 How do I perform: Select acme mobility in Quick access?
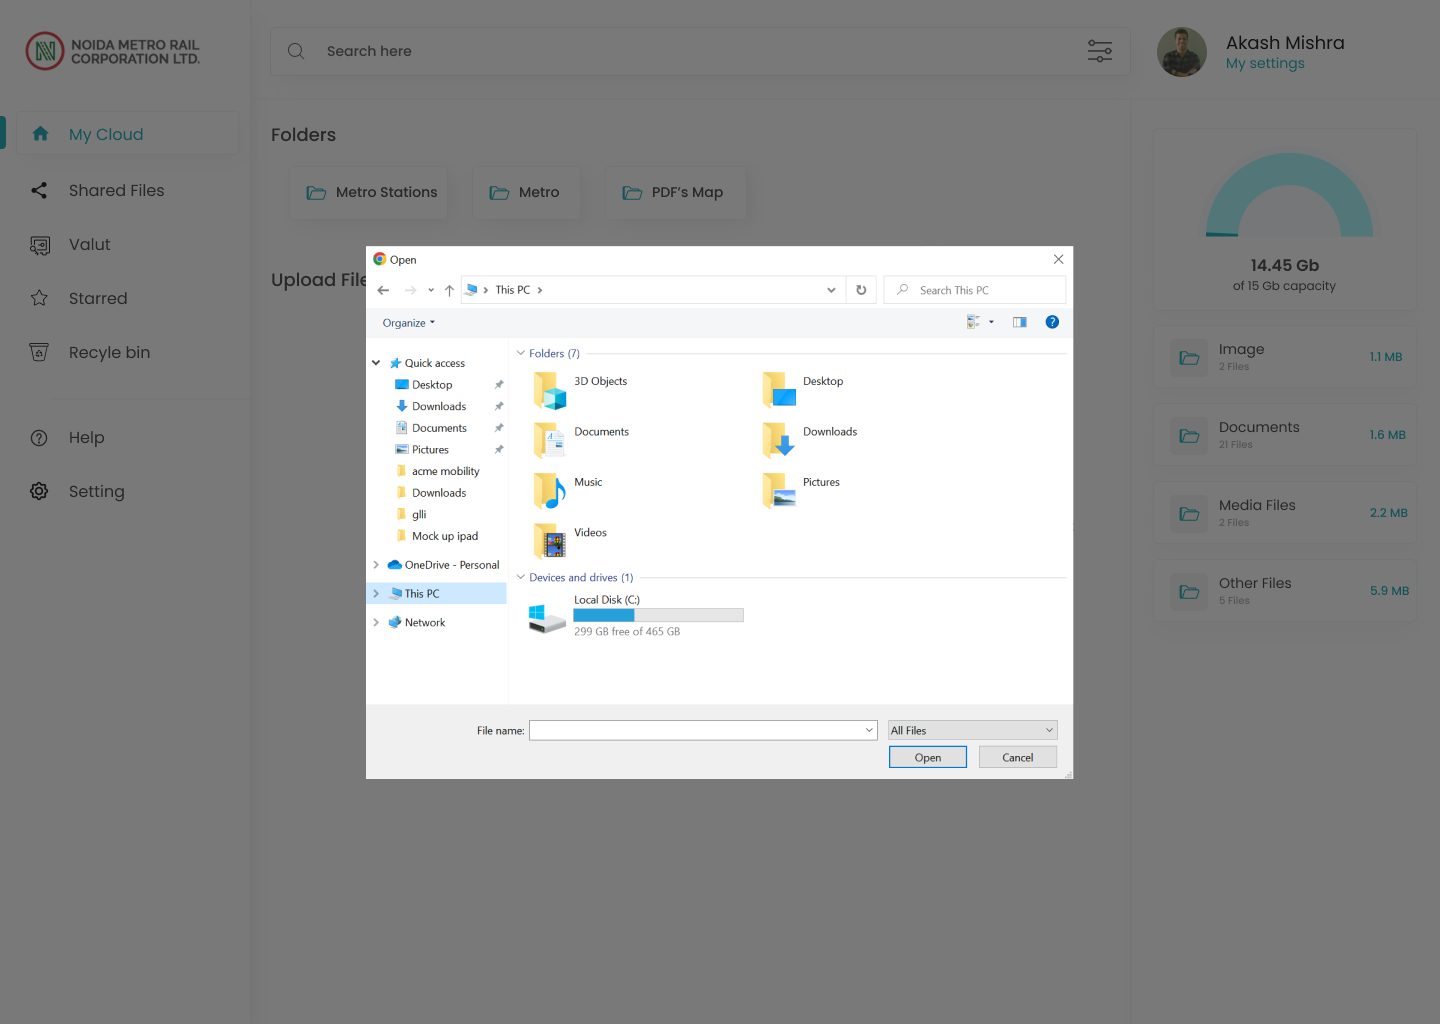tap(445, 471)
